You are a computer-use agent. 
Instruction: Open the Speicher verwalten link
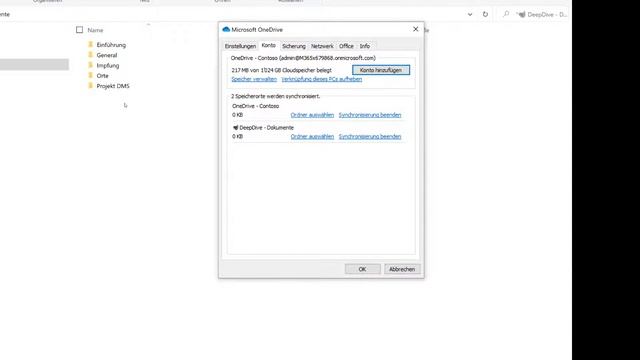(254, 79)
